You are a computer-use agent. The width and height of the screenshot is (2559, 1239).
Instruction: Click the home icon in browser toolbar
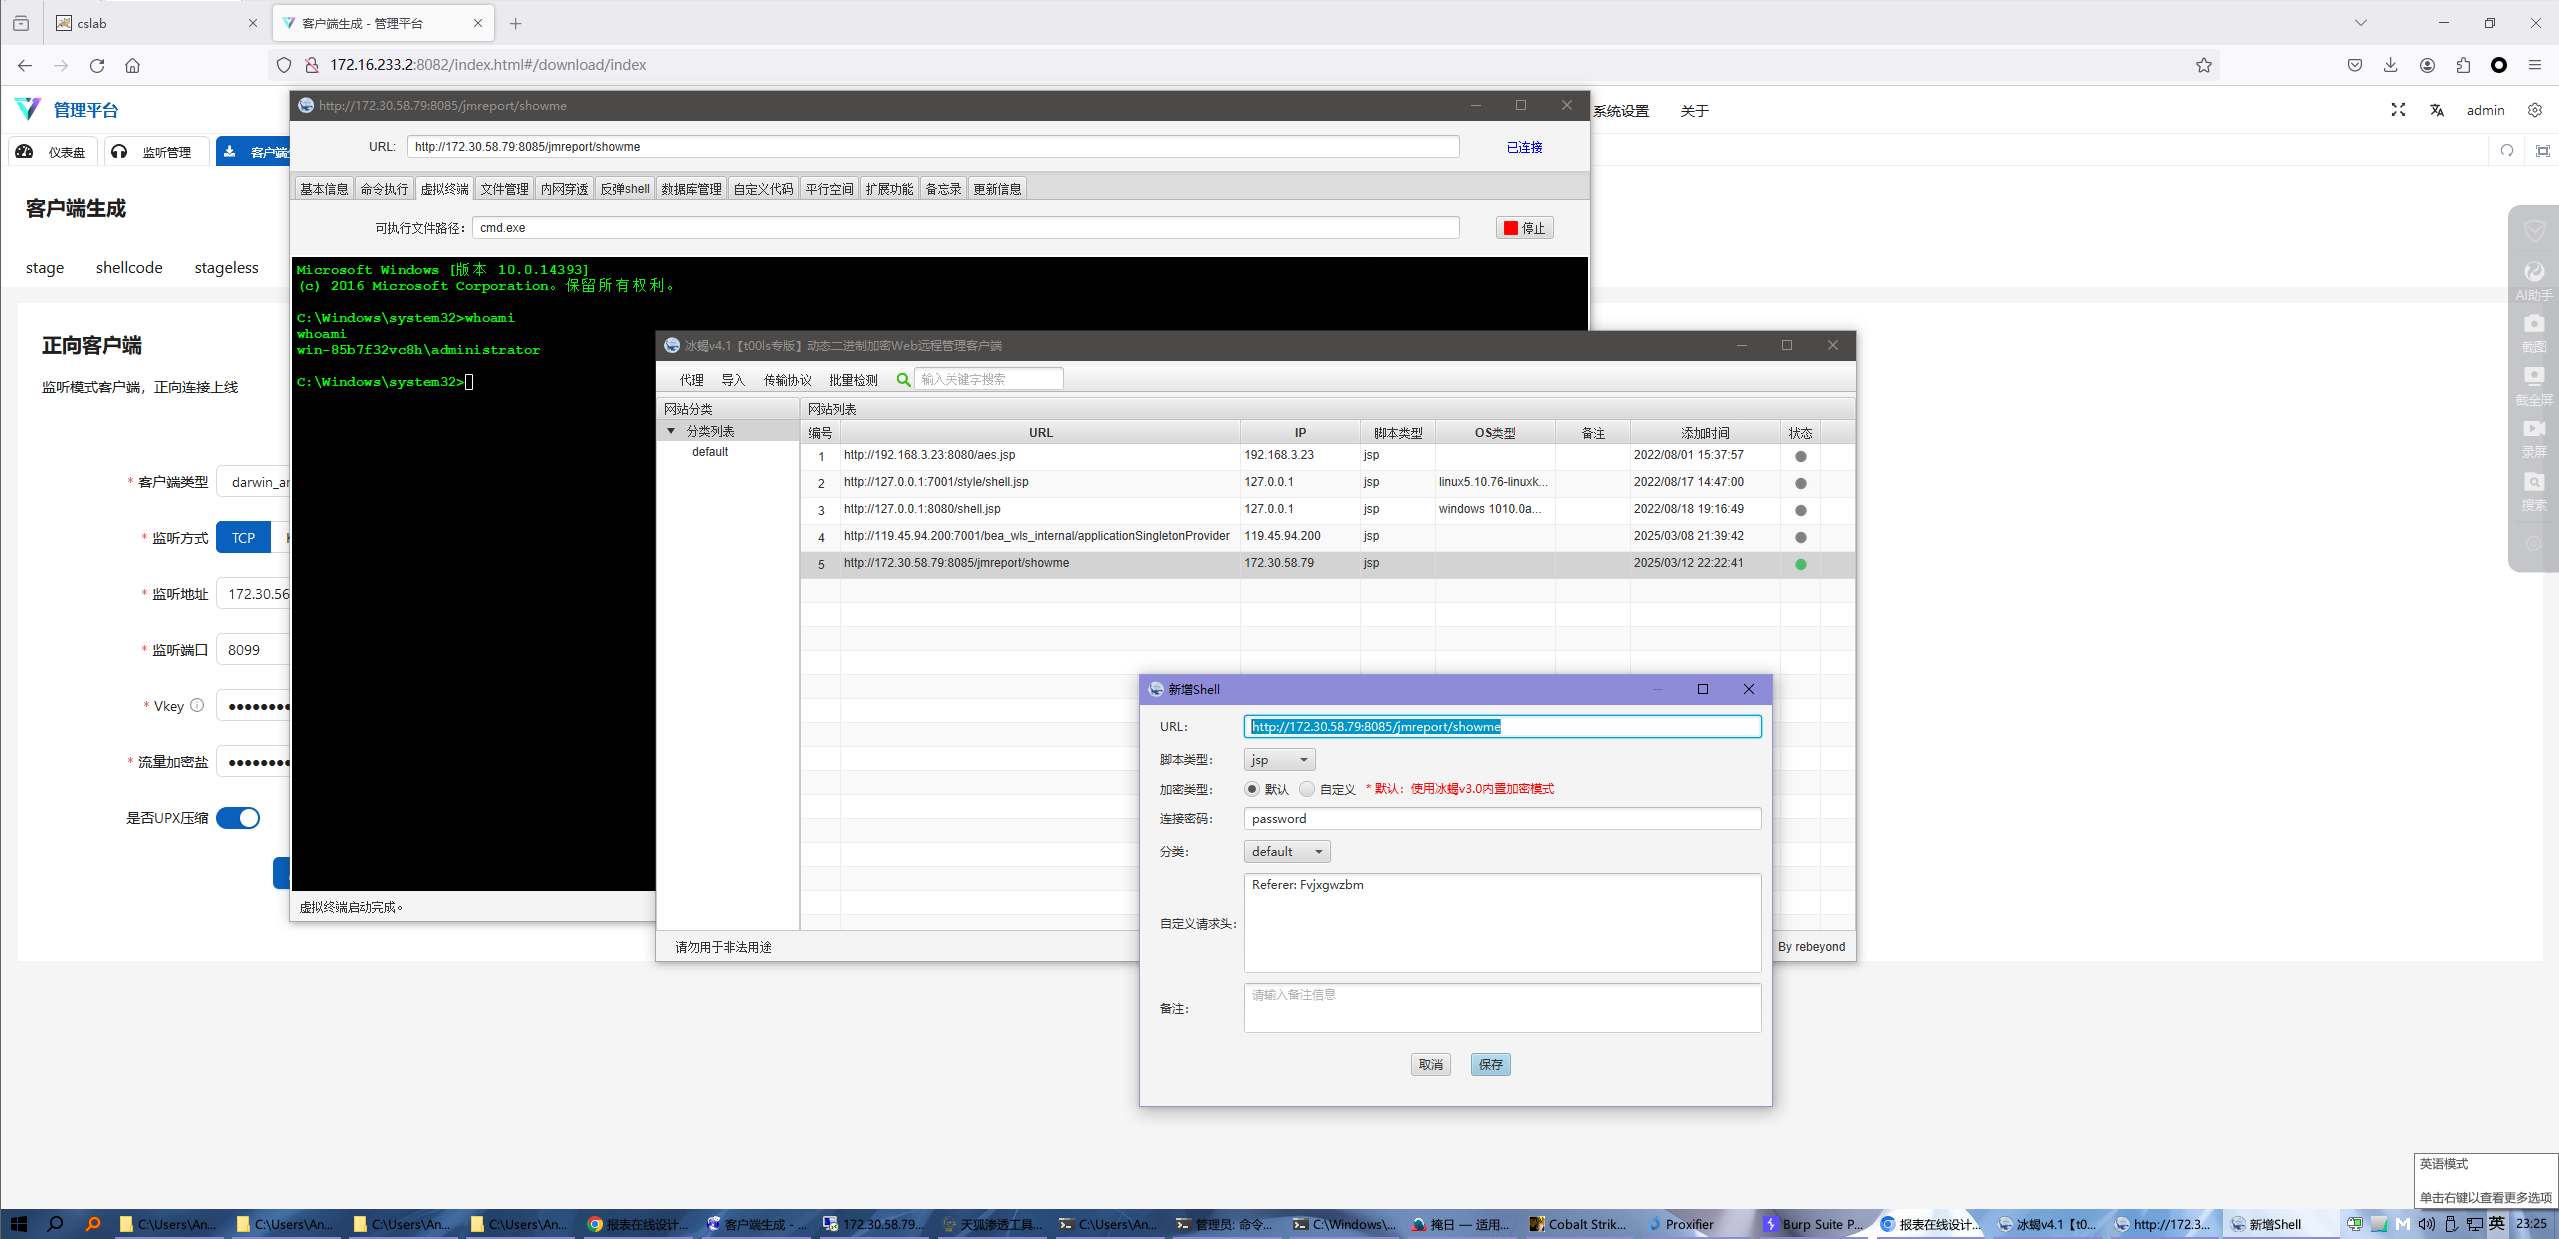(132, 65)
